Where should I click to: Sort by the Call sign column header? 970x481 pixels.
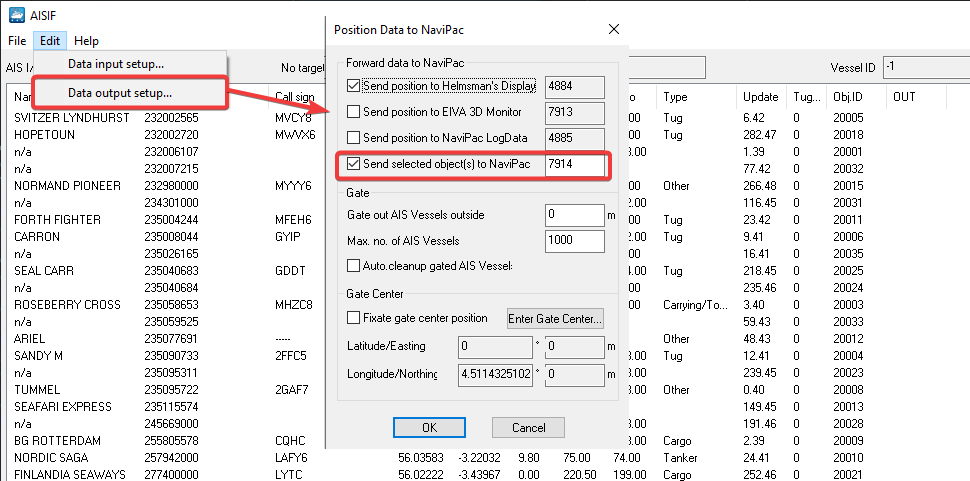[297, 97]
